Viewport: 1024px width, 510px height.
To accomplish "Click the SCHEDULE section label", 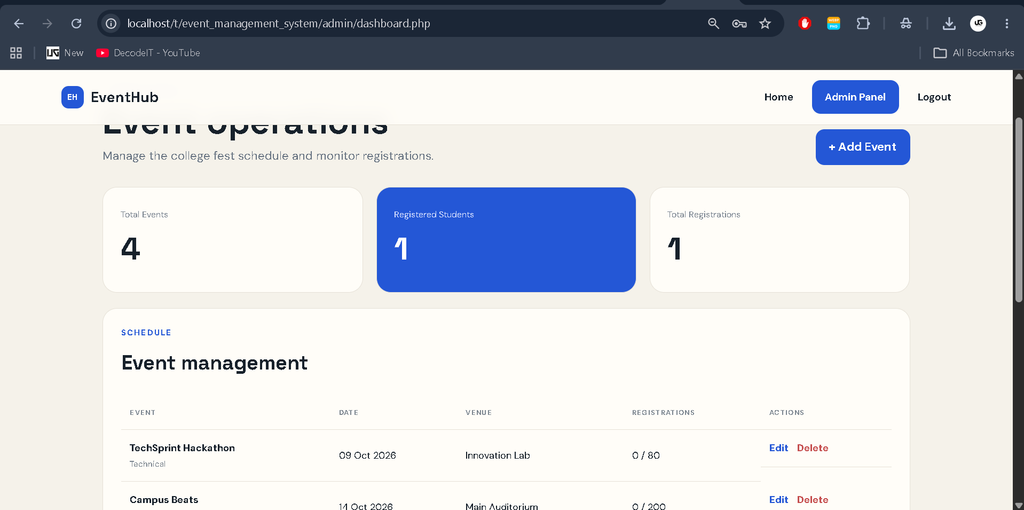I will (146, 333).
